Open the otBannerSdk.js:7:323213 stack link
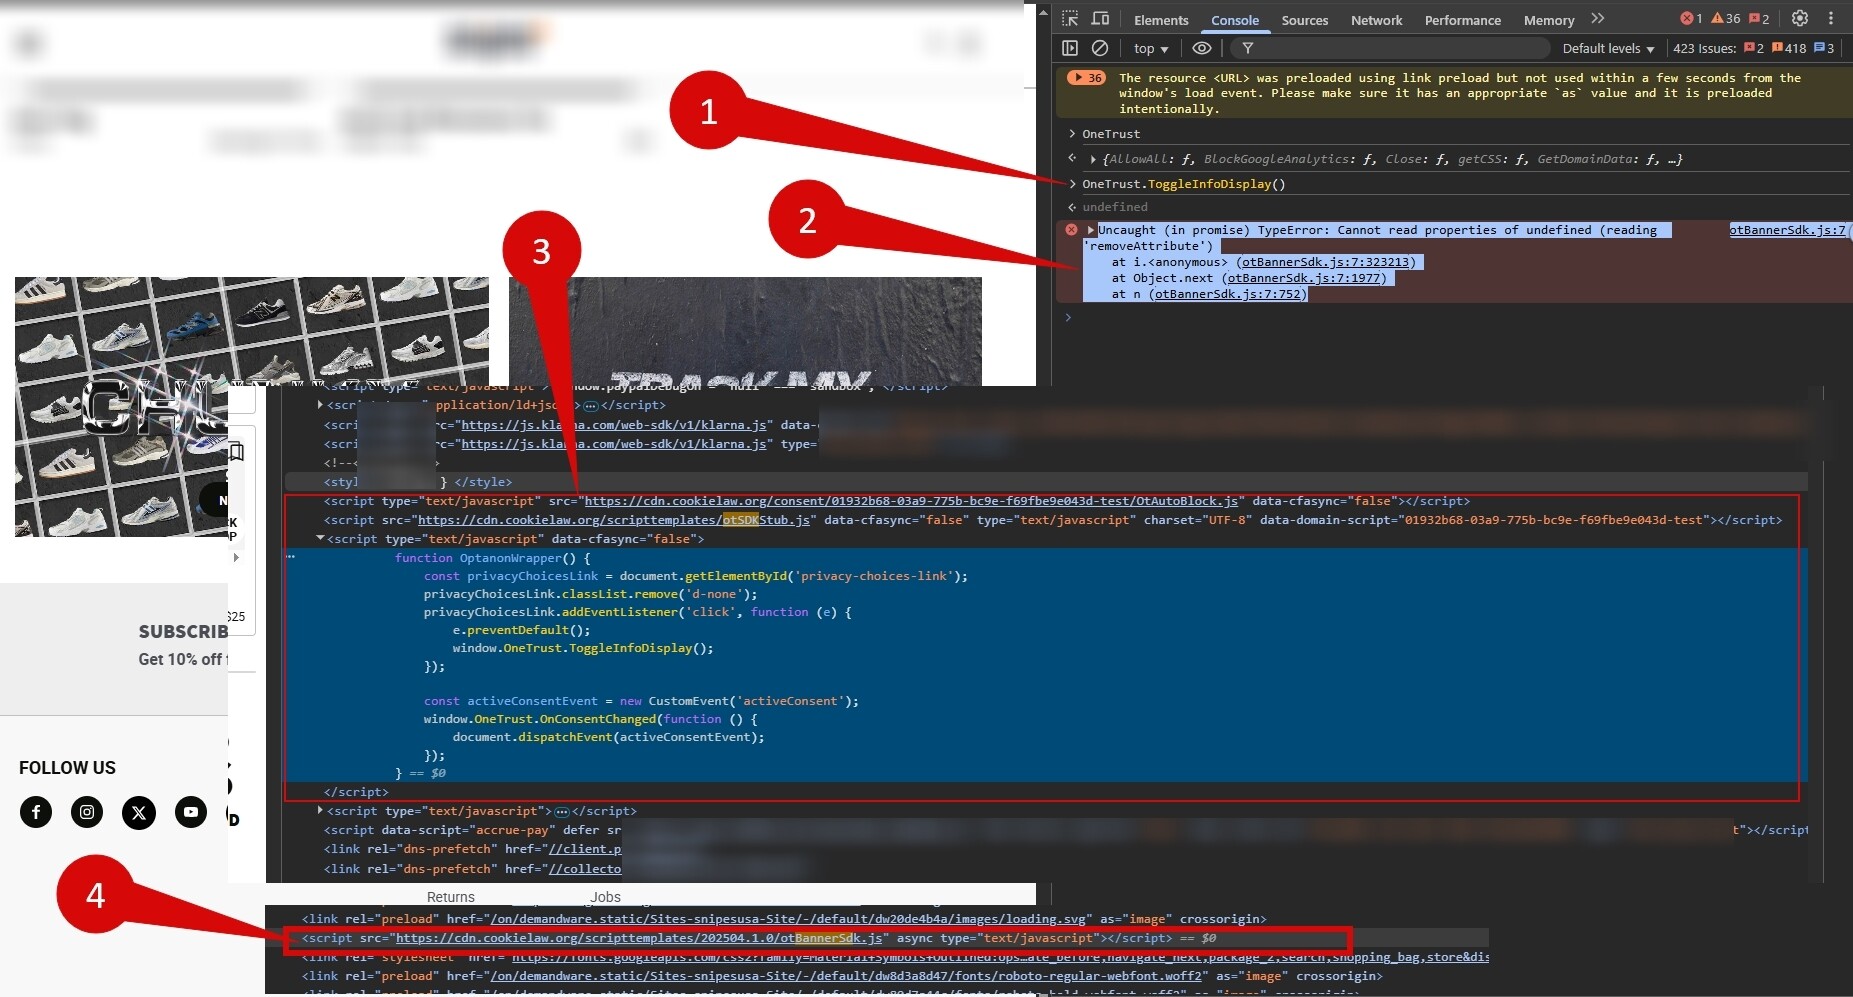Image resolution: width=1853 pixels, height=997 pixels. click(x=1326, y=262)
